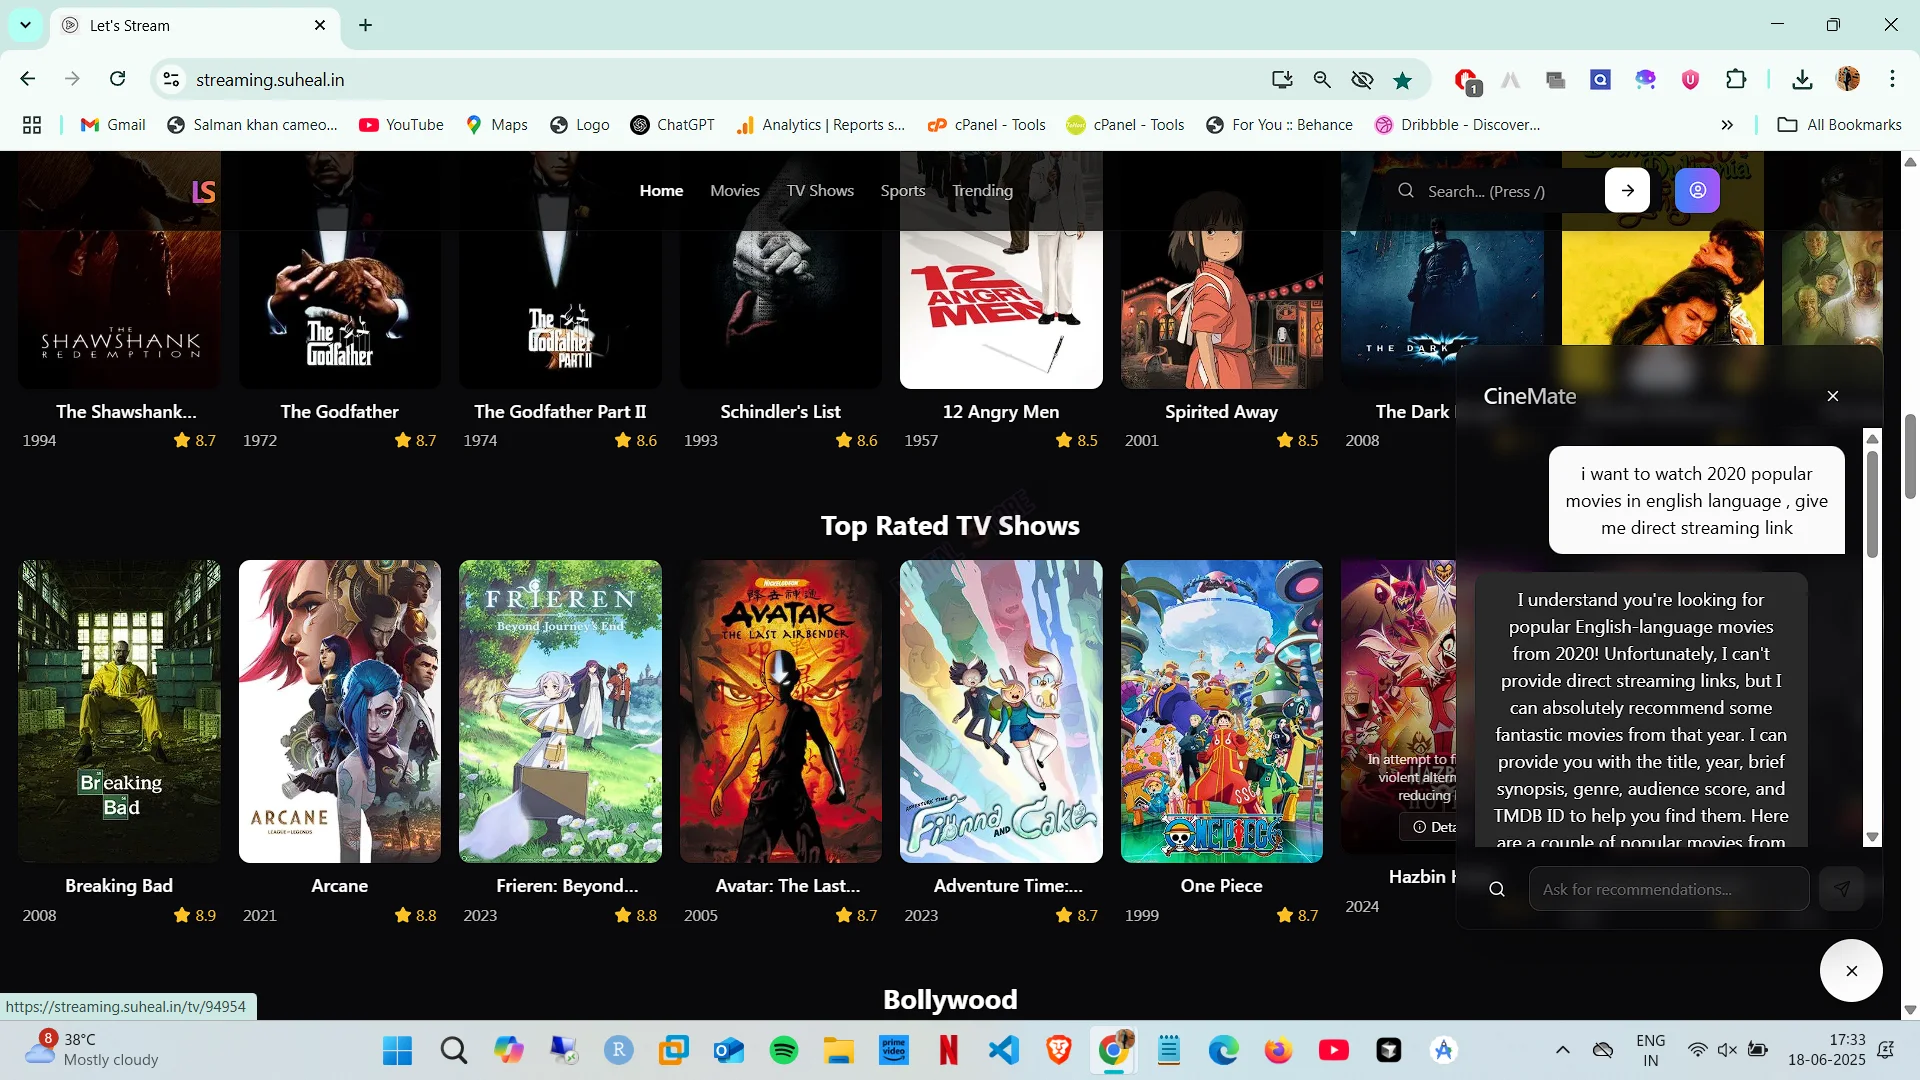Image resolution: width=1920 pixels, height=1080 pixels.
Task: Open the Maps bookmark
Action: click(x=497, y=125)
